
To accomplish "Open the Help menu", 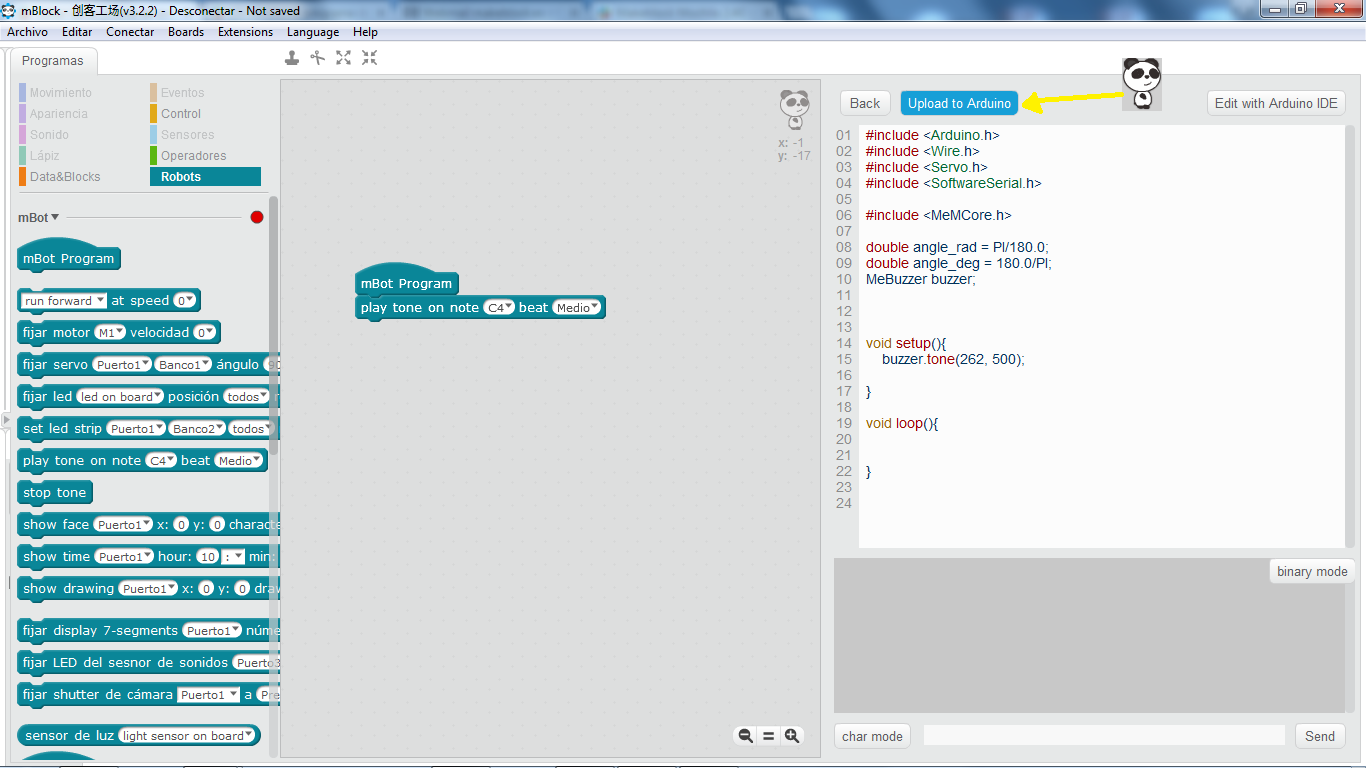I will coord(365,32).
